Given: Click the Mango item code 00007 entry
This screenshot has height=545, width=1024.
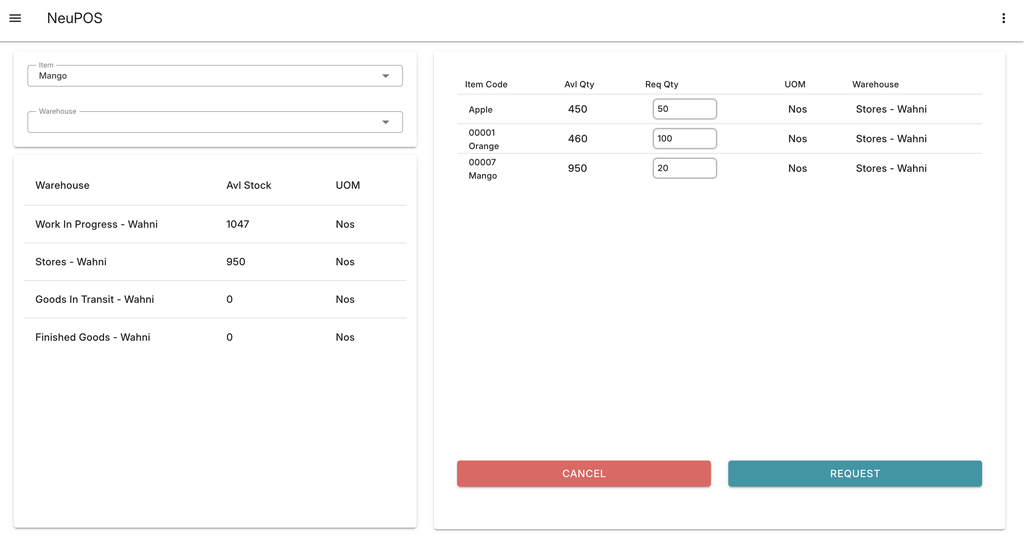Looking at the screenshot, I should pos(483,169).
